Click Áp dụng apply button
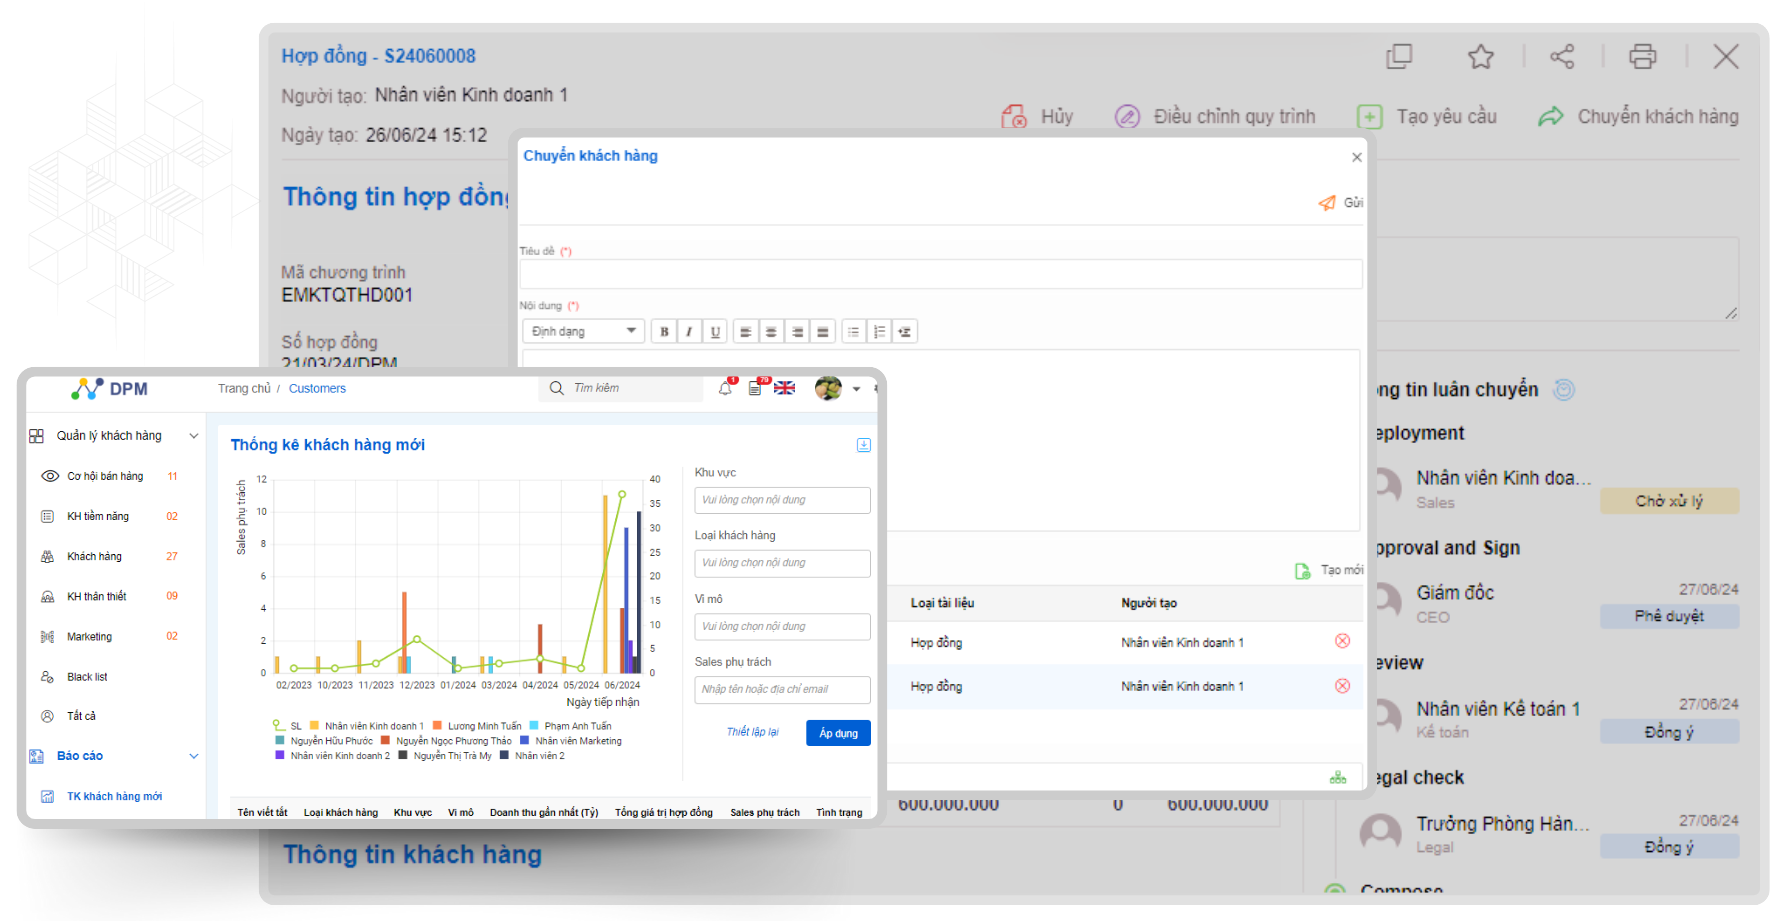 pyautogui.click(x=838, y=733)
